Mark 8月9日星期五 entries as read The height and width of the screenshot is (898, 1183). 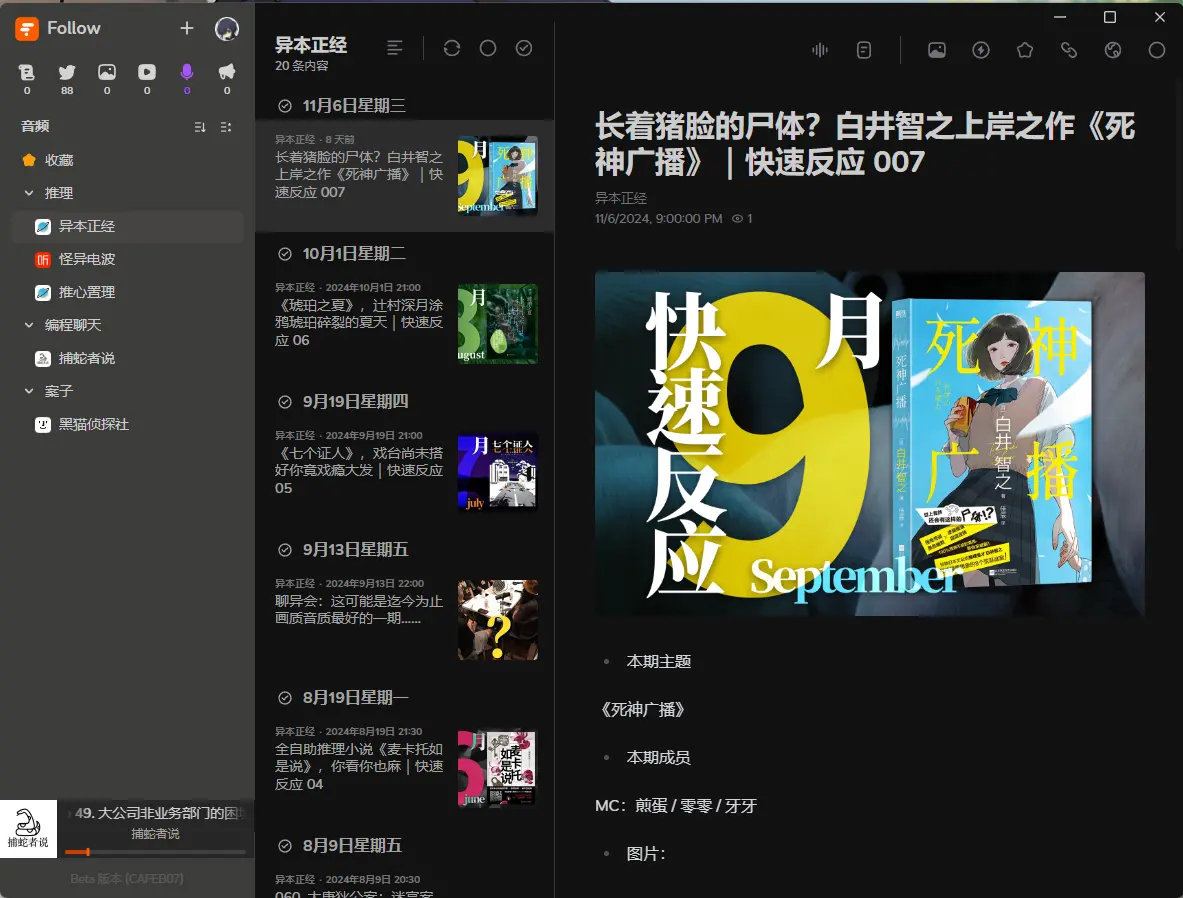pyautogui.click(x=285, y=845)
